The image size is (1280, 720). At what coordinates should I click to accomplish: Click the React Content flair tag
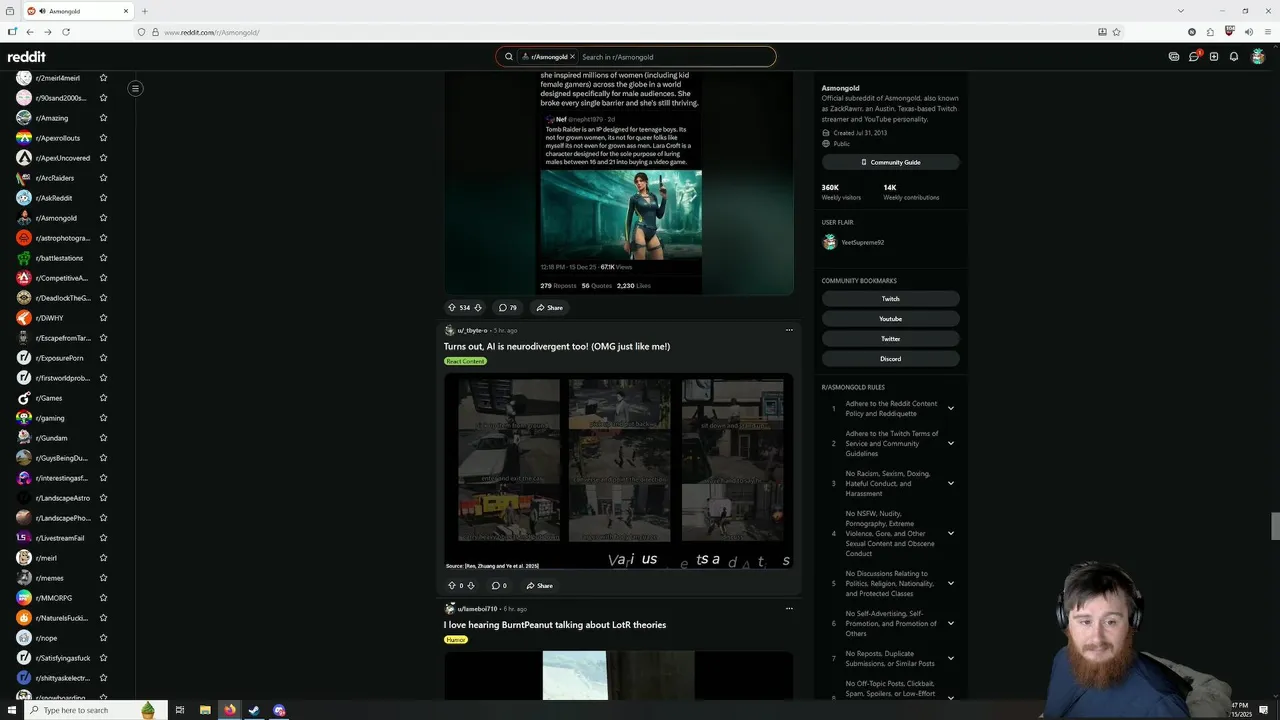(x=465, y=361)
